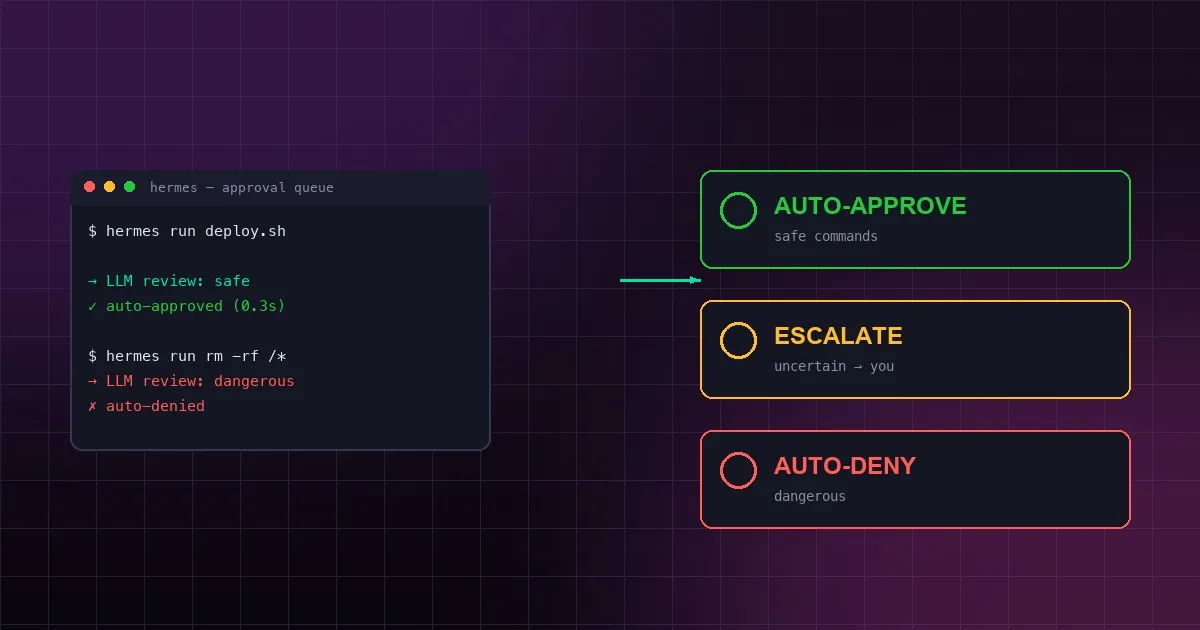Select the ESCALATE orange circle
This screenshot has height=630, width=1200.
(738, 341)
